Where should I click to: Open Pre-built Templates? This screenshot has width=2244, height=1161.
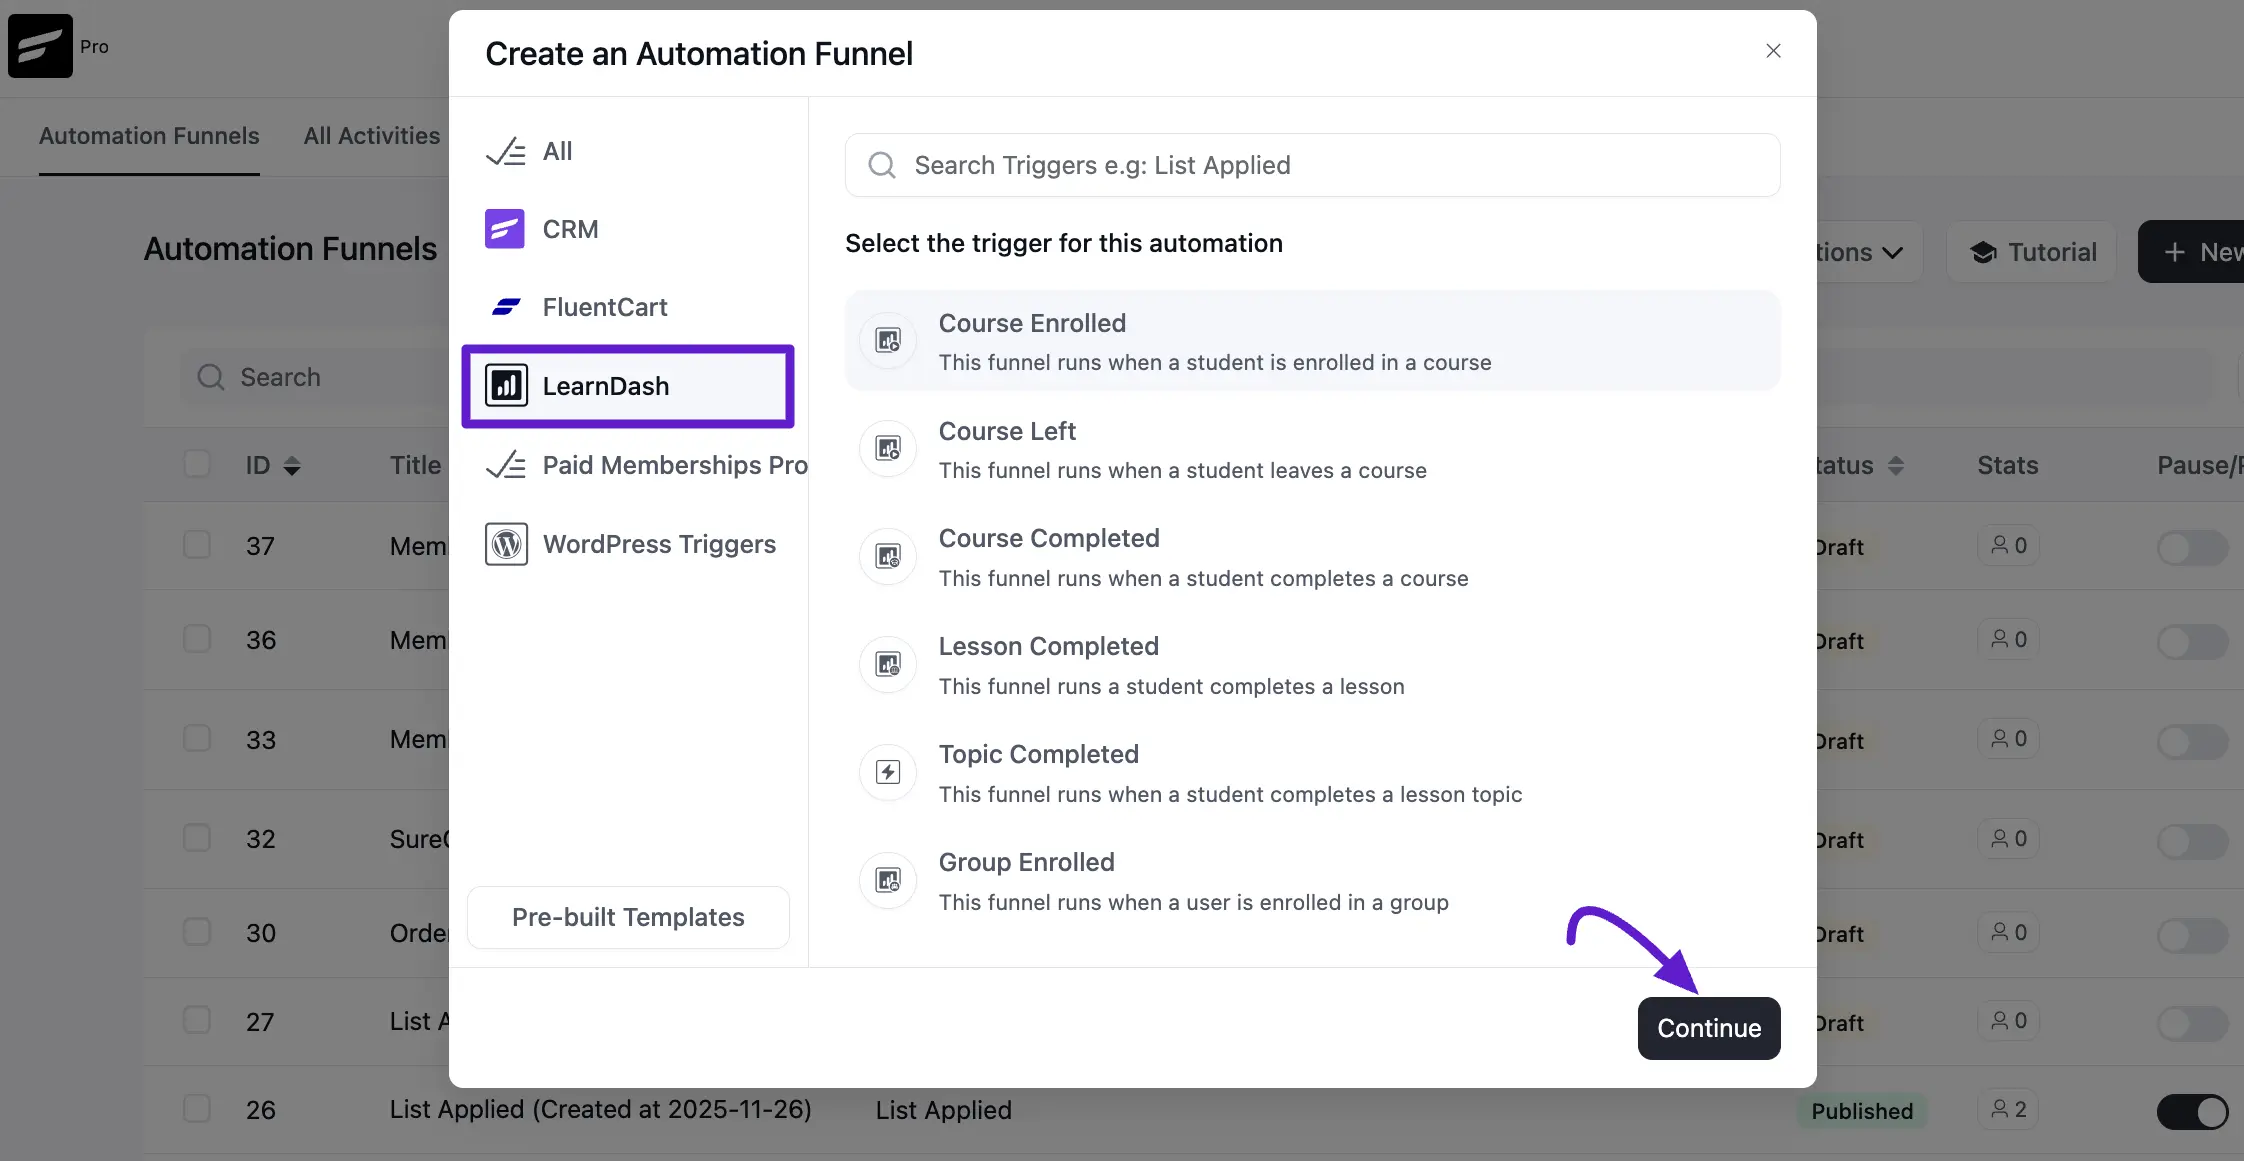click(628, 917)
